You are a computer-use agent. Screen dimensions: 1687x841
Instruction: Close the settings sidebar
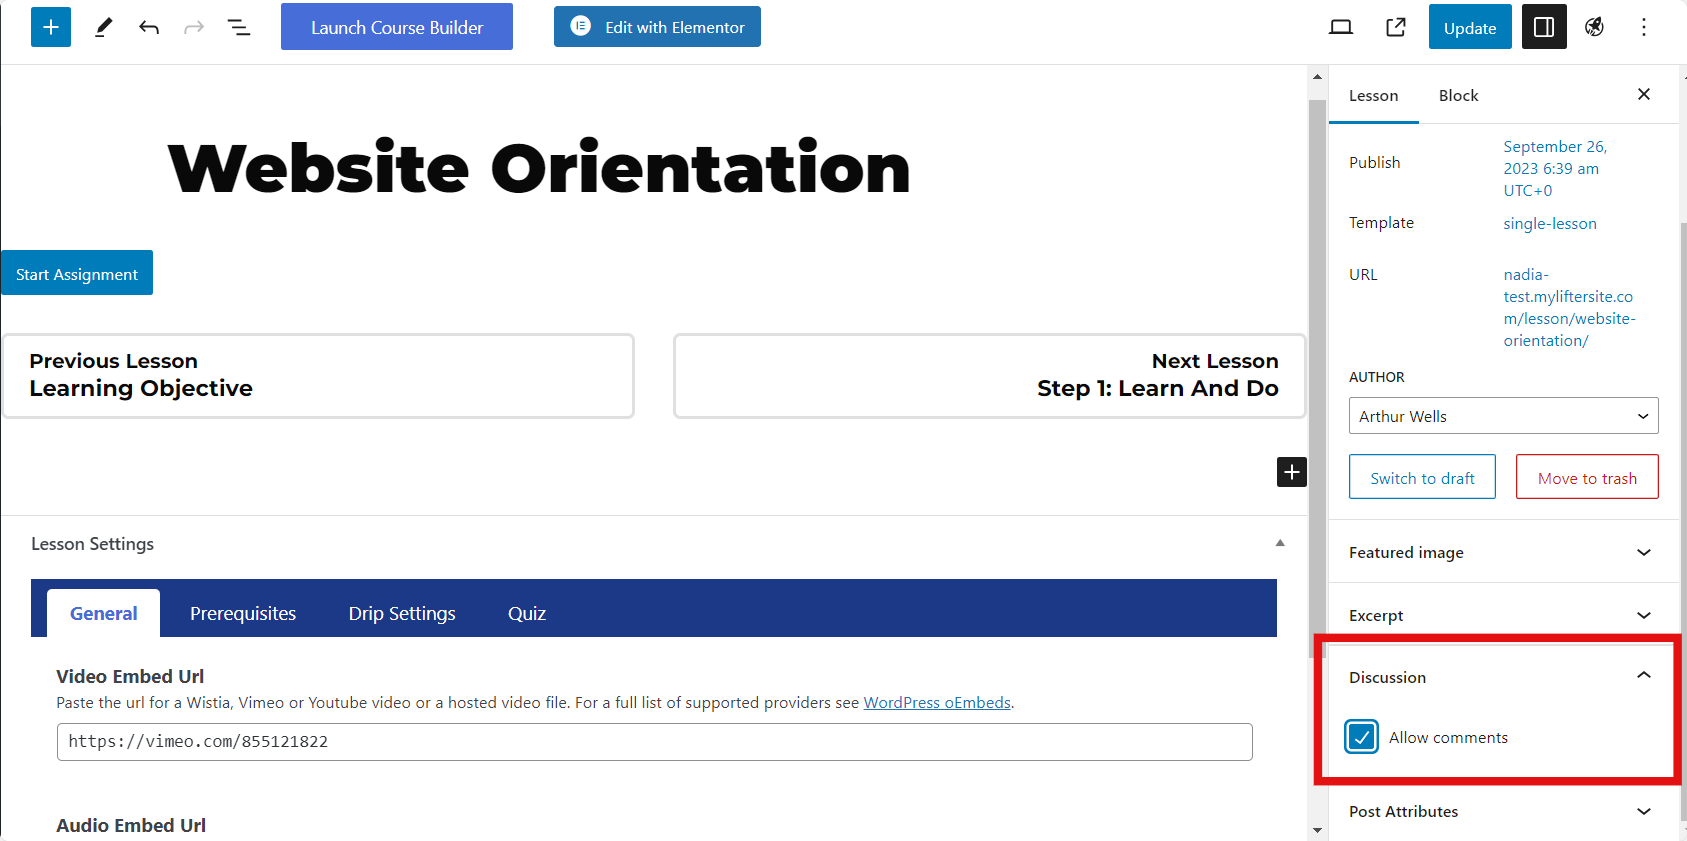coord(1644,94)
